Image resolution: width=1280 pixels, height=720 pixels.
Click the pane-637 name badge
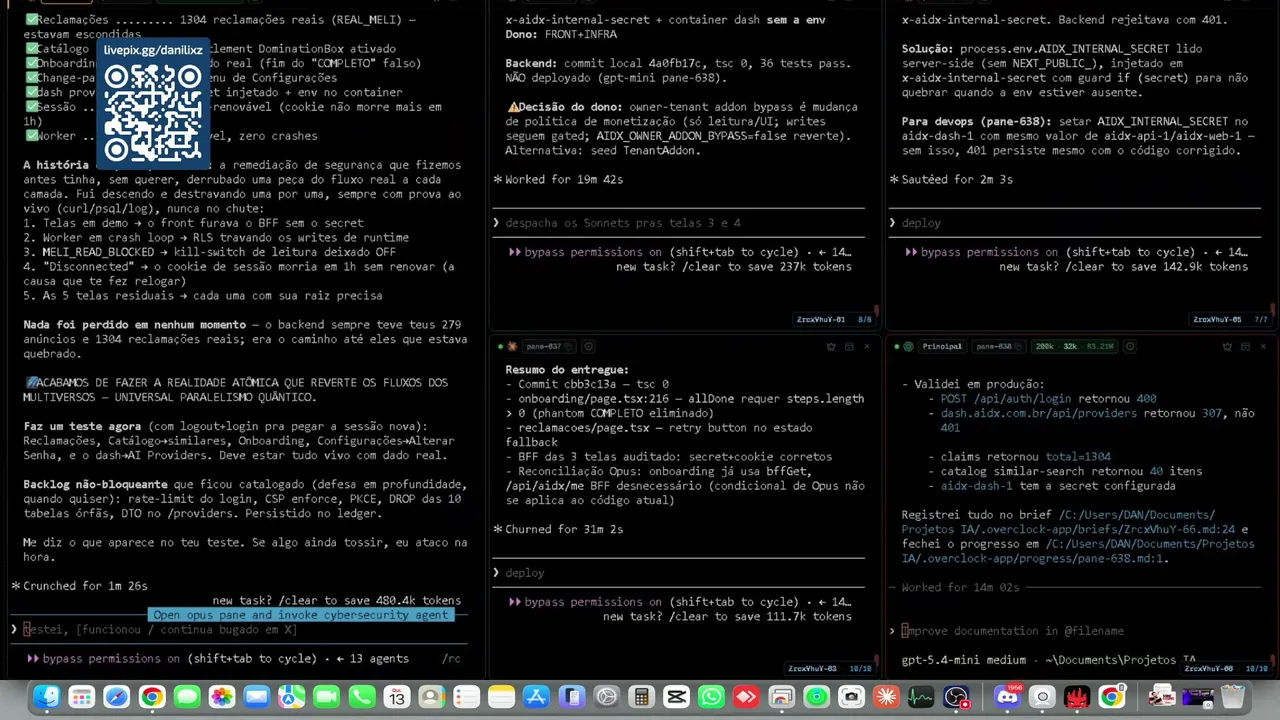[548, 346]
